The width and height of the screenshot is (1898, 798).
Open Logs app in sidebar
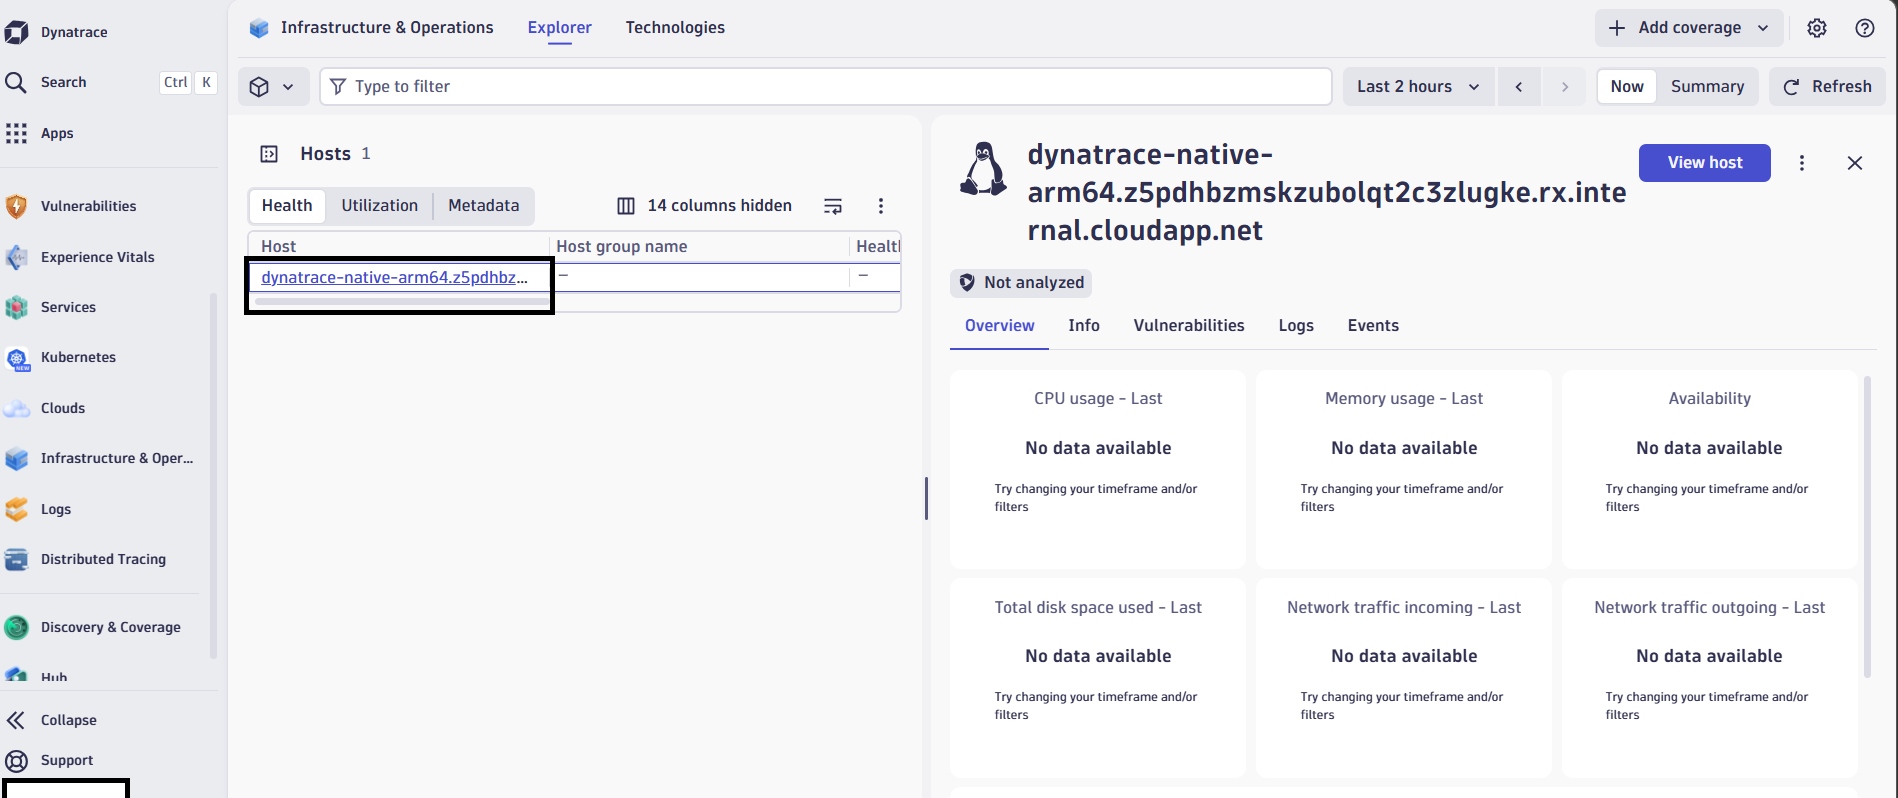pyautogui.click(x=55, y=509)
